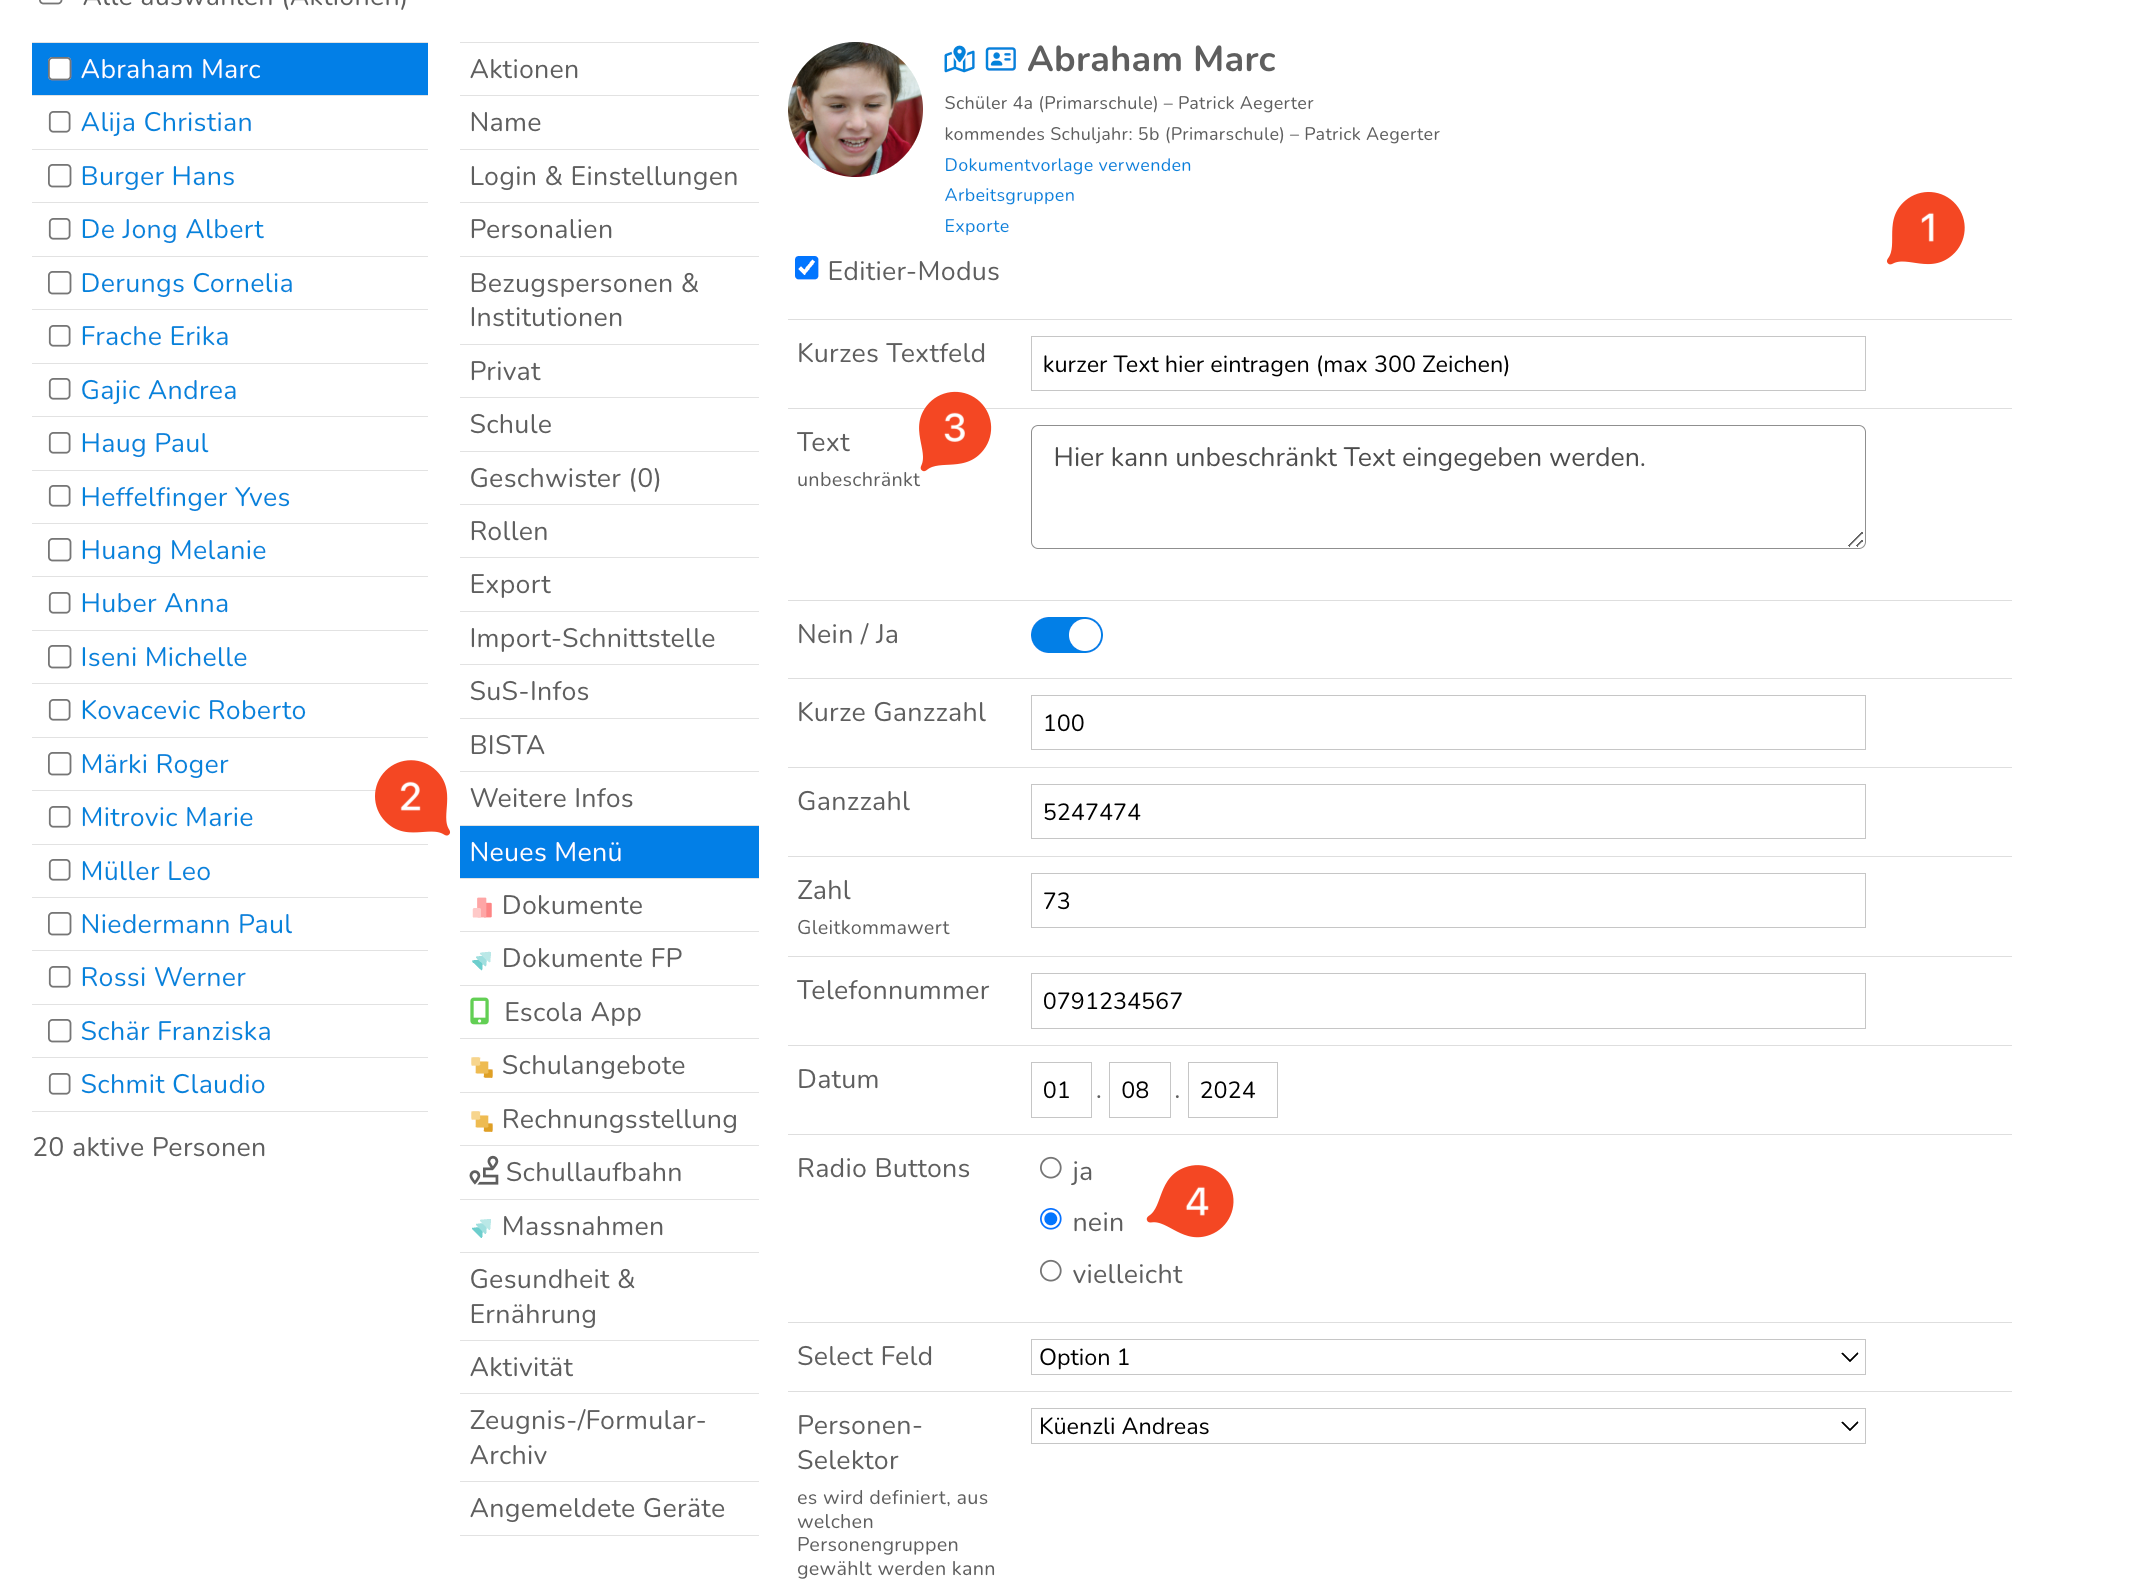Click the yellow icon beside Schulangebote
The width and height of the screenshot is (2130, 1582).
[x=482, y=1067]
